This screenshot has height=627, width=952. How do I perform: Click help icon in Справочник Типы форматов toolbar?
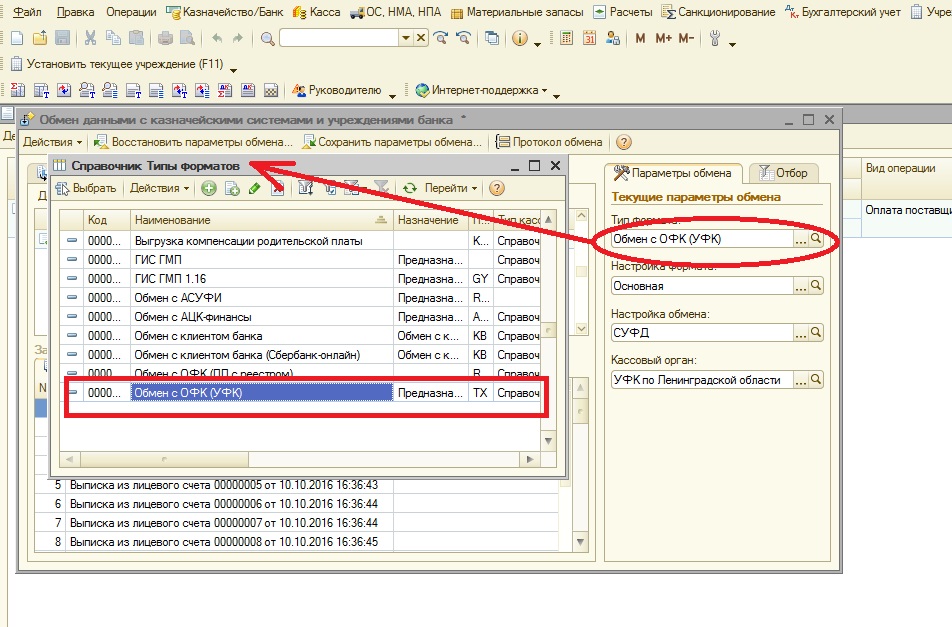point(497,188)
